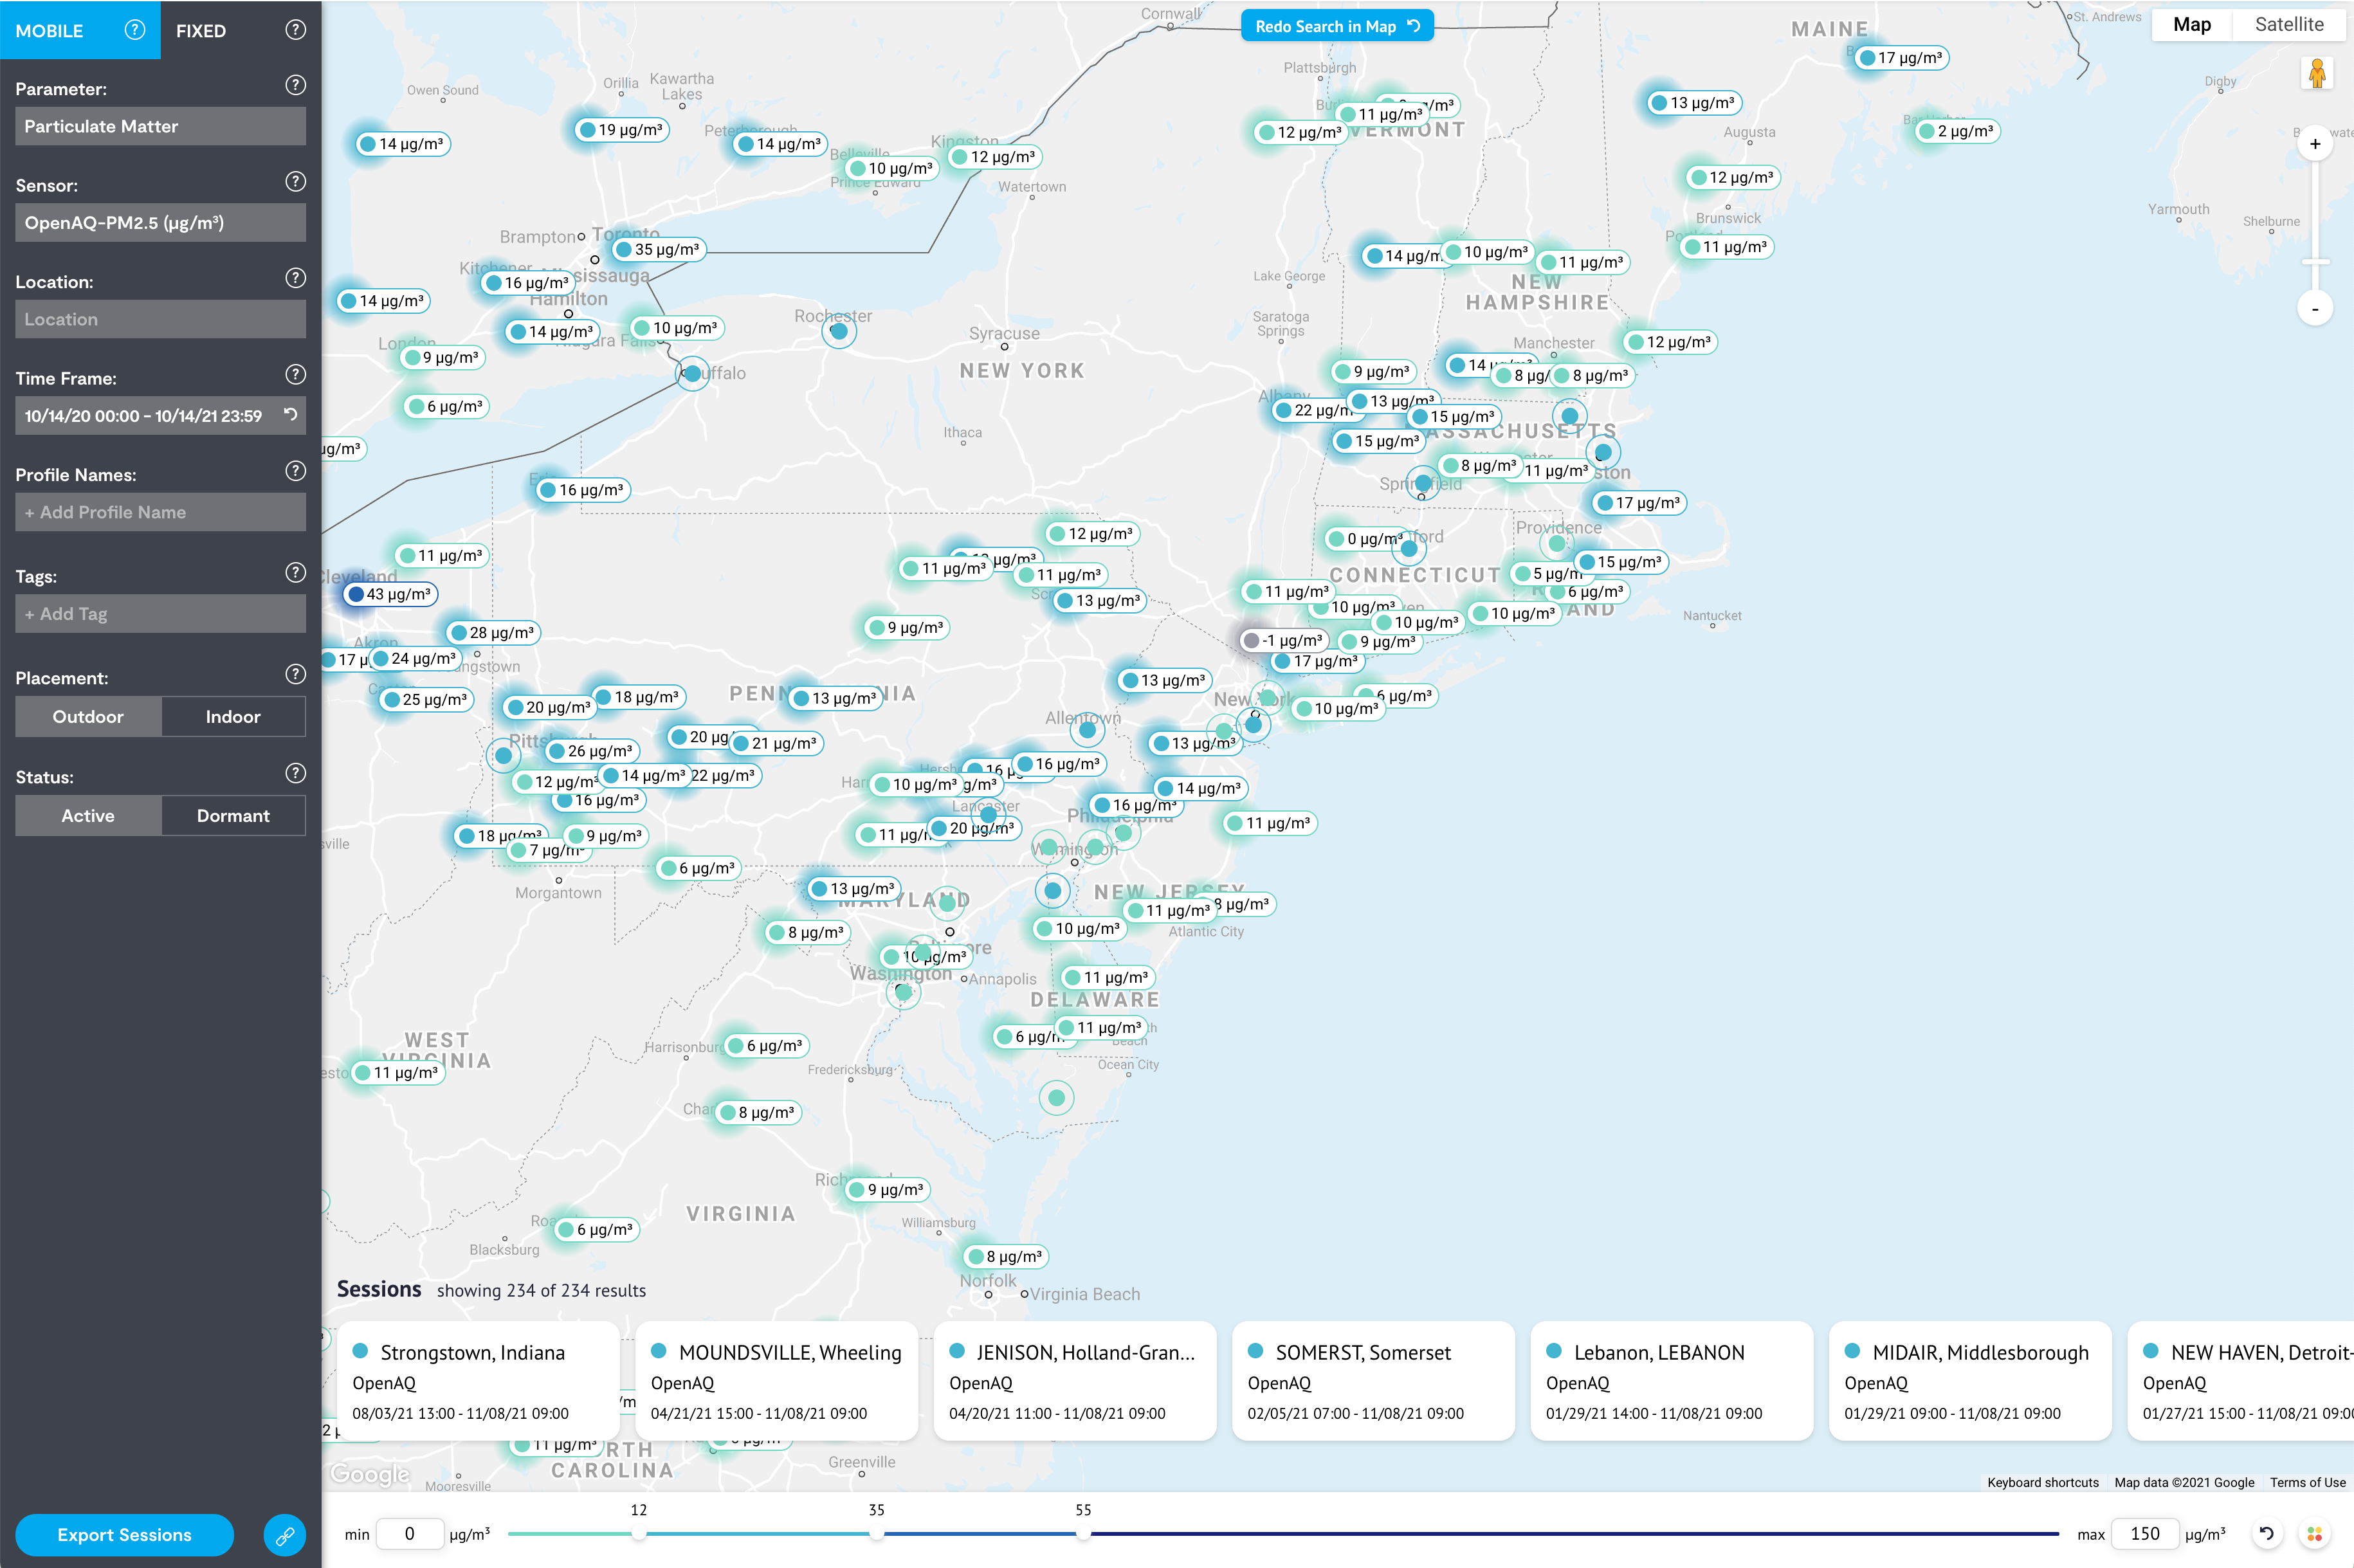Screen dimensions: 2354x1568
Task: Zoom out with the minus button
Action: pyautogui.click(x=2315, y=308)
